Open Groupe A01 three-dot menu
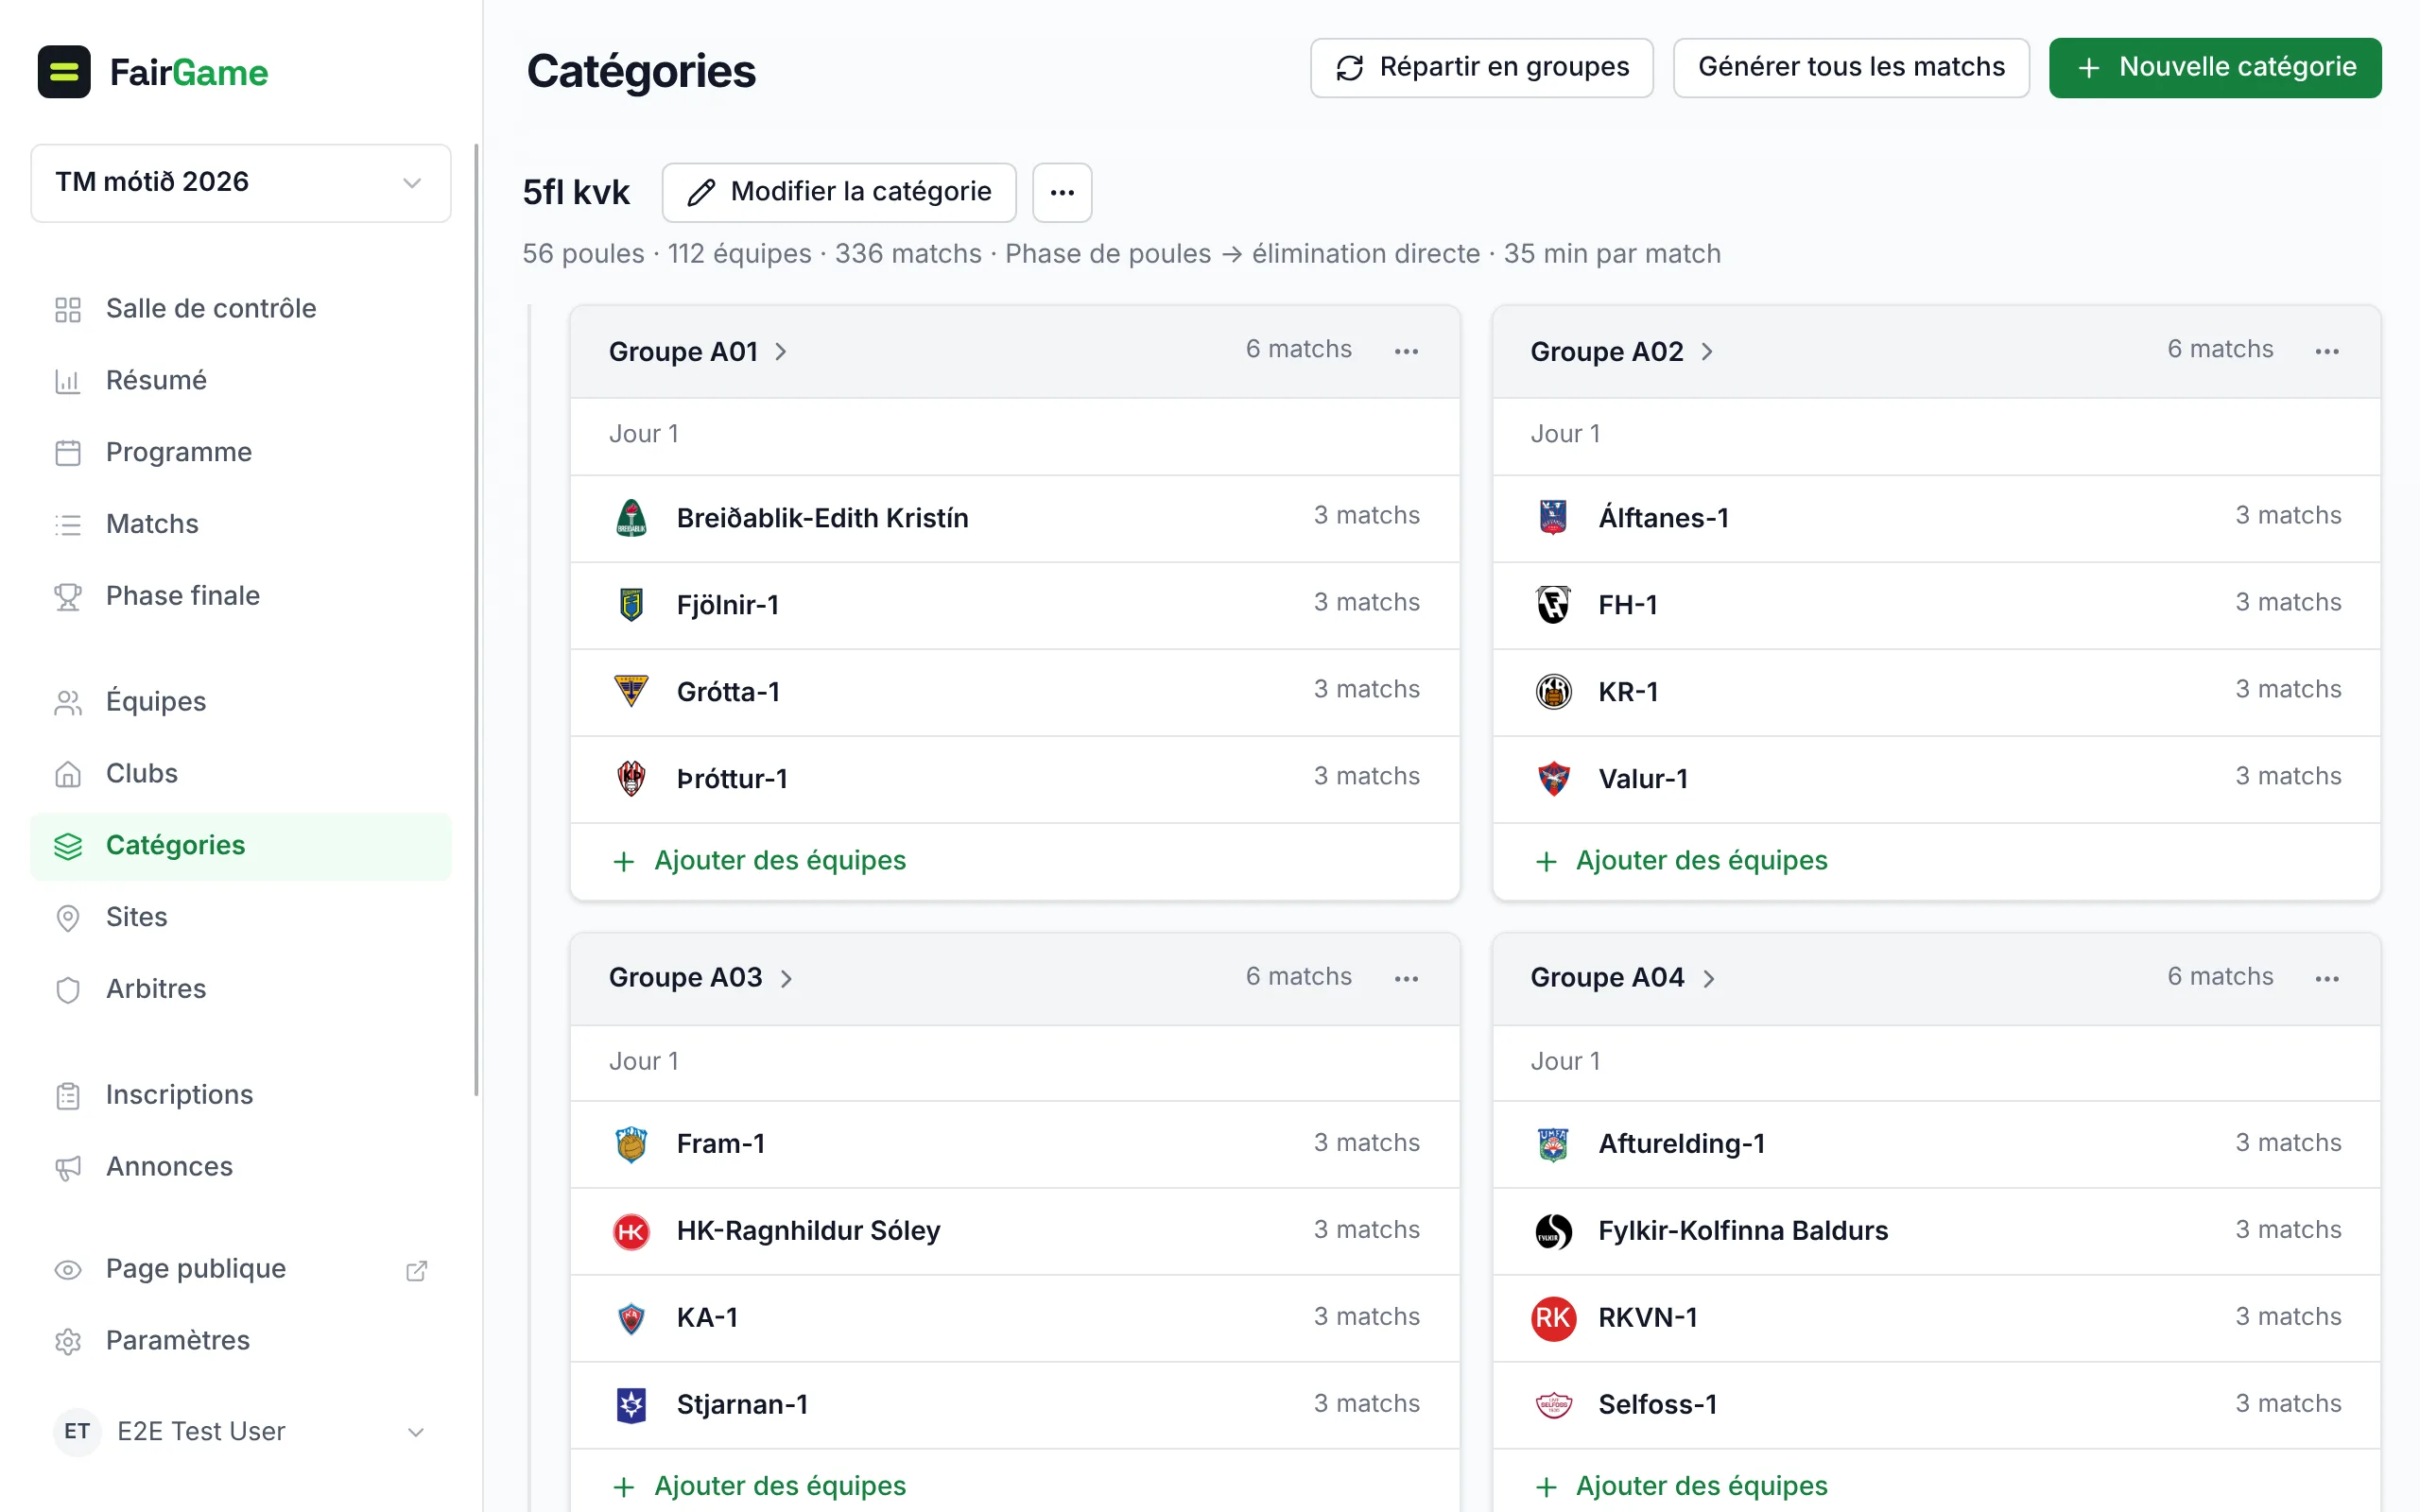This screenshot has width=2420, height=1512. 1406,351
